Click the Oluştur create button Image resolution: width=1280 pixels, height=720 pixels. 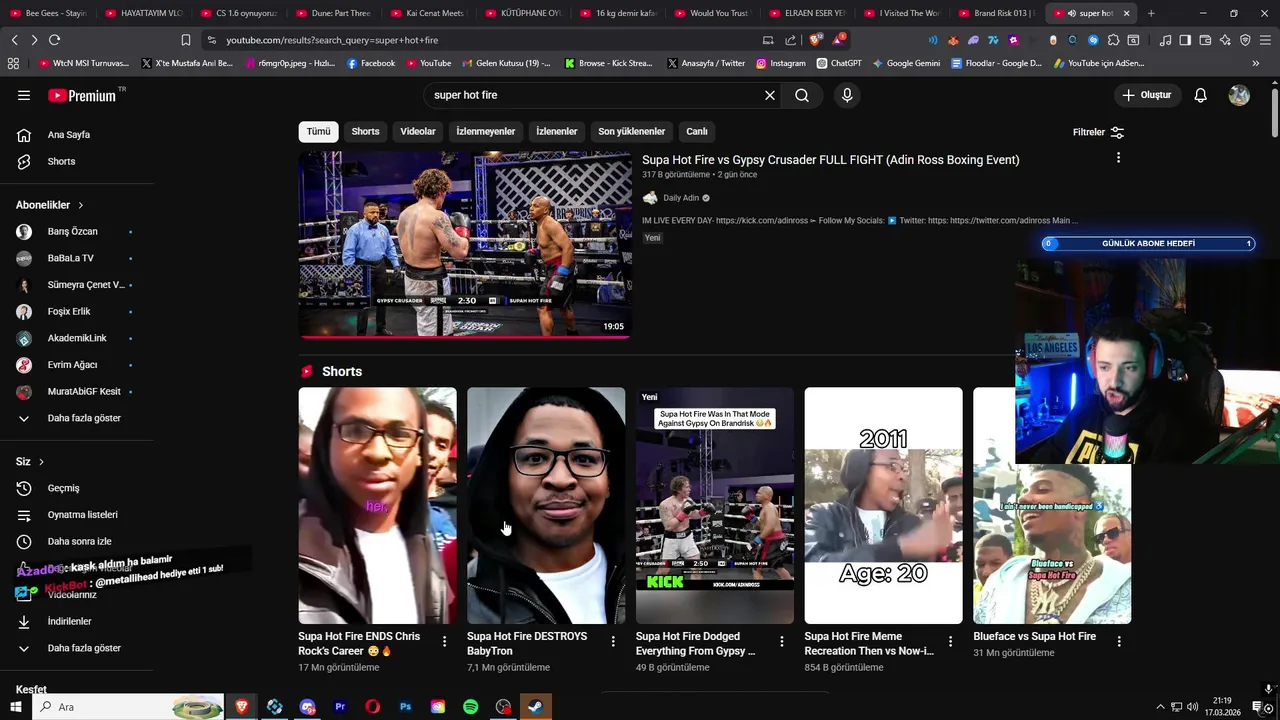(x=1146, y=95)
